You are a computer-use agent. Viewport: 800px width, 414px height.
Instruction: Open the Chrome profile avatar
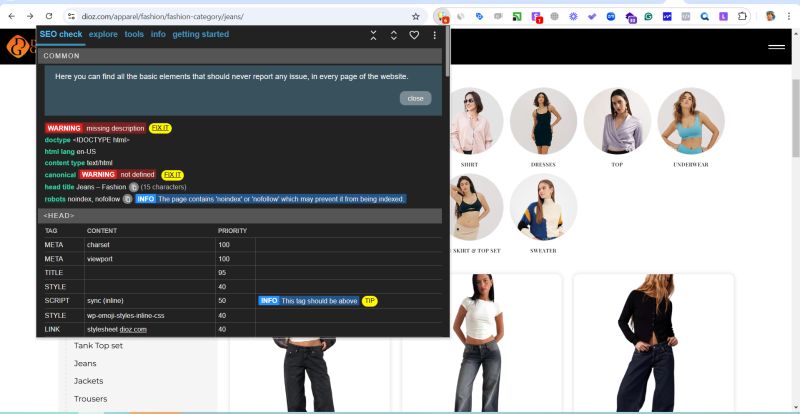tap(770, 16)
